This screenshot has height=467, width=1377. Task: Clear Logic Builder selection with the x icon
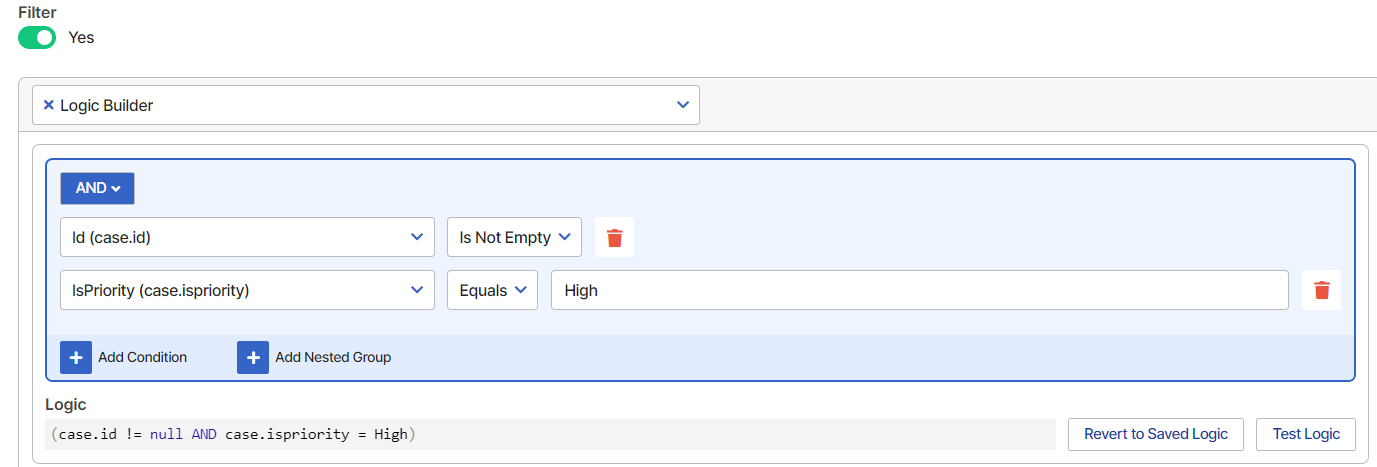48,105
